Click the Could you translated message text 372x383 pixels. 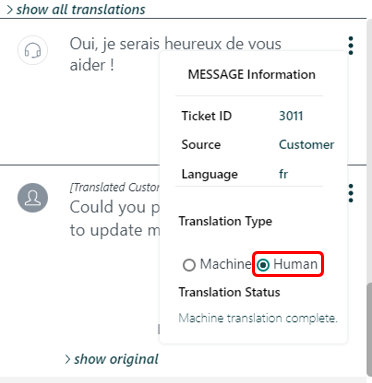[115, 219]
